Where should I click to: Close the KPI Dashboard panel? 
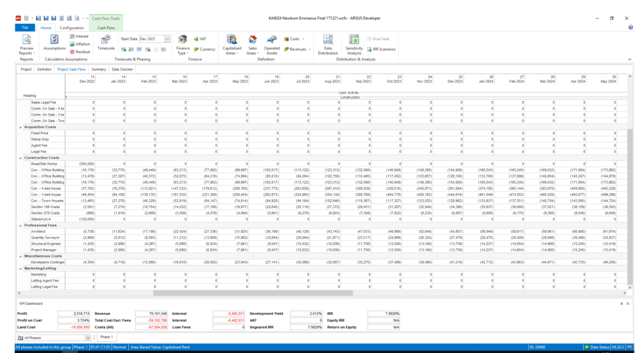628,304
